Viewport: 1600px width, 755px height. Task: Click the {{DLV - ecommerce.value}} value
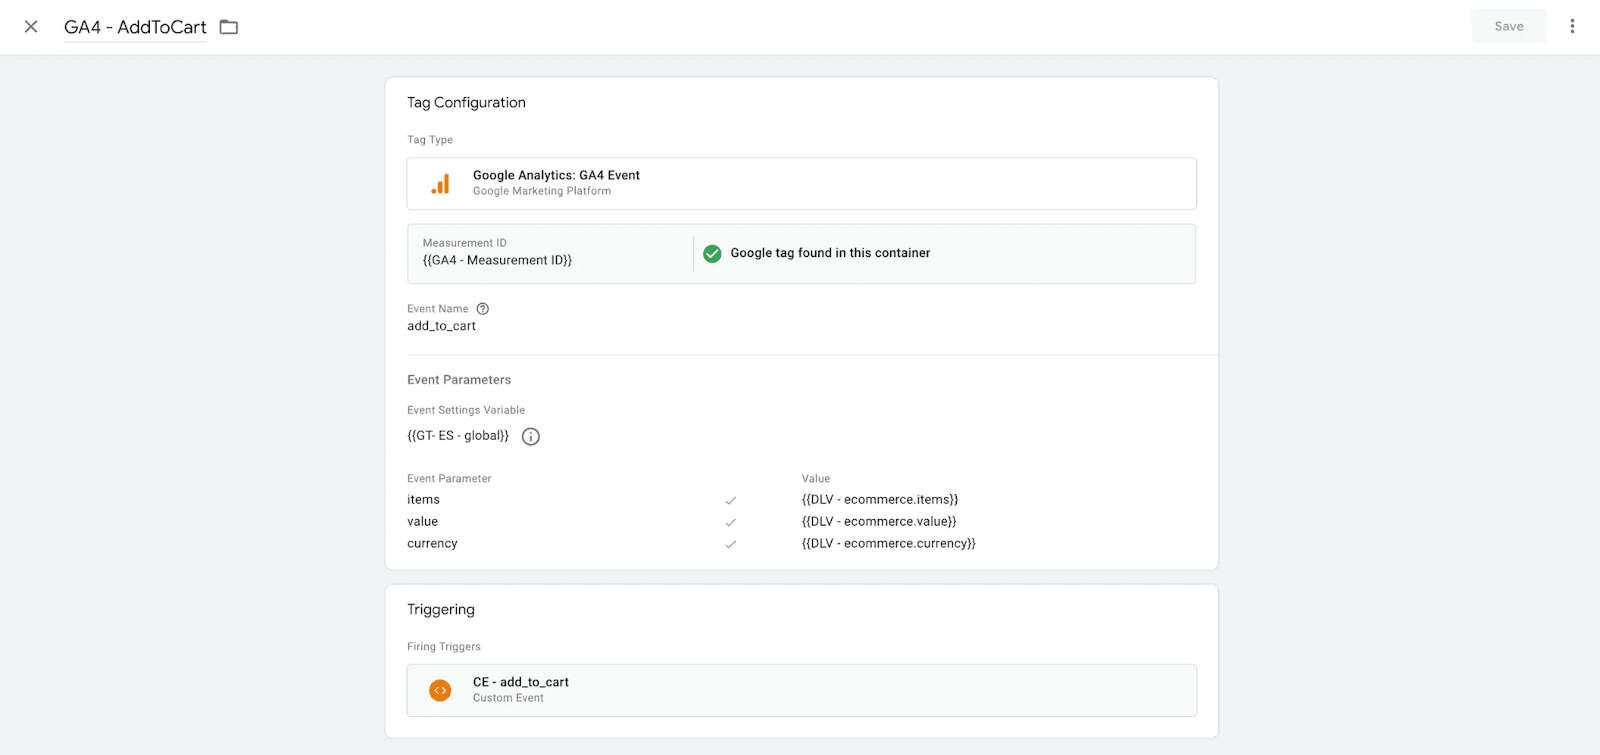pos(879,522)
